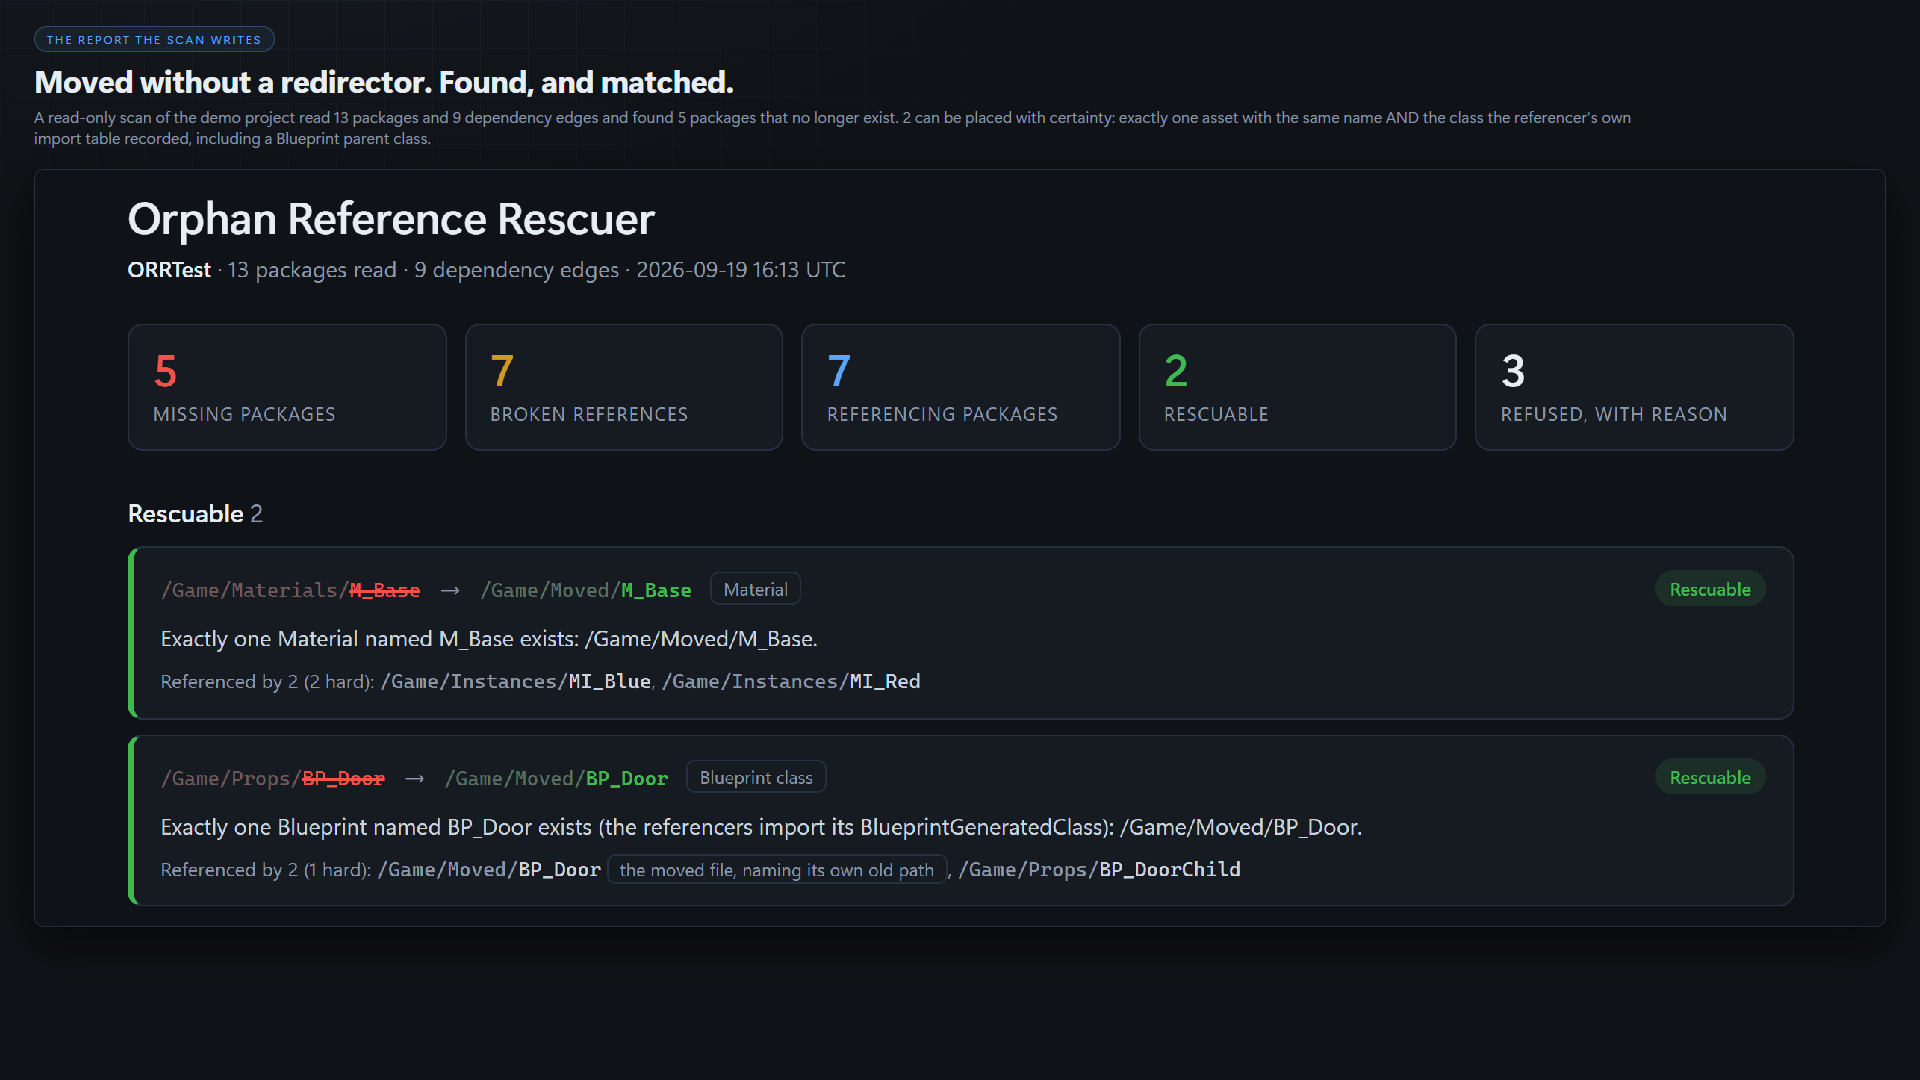Click the 'moved file, naming its own old path' note
Image resolution: width=1920 pixels, height=1080 pixels.
click(777, 869)
